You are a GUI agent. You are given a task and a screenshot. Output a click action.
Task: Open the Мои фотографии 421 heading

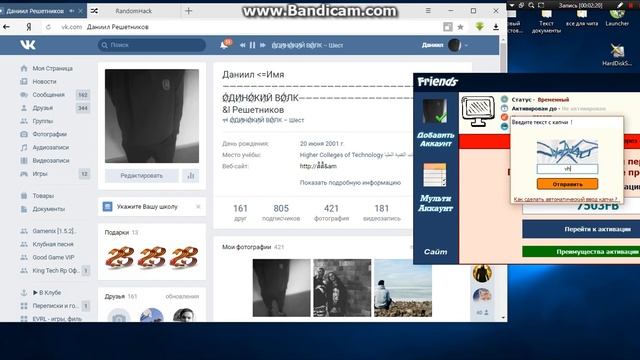pyautogui.click(x=253, y=247)
